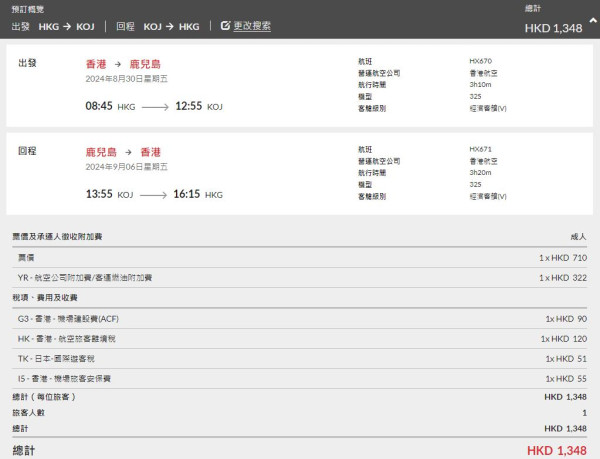600x459 pixels.
Task: Select the date 2024年9月06日星期五
Action: click(x=127, y=167)
